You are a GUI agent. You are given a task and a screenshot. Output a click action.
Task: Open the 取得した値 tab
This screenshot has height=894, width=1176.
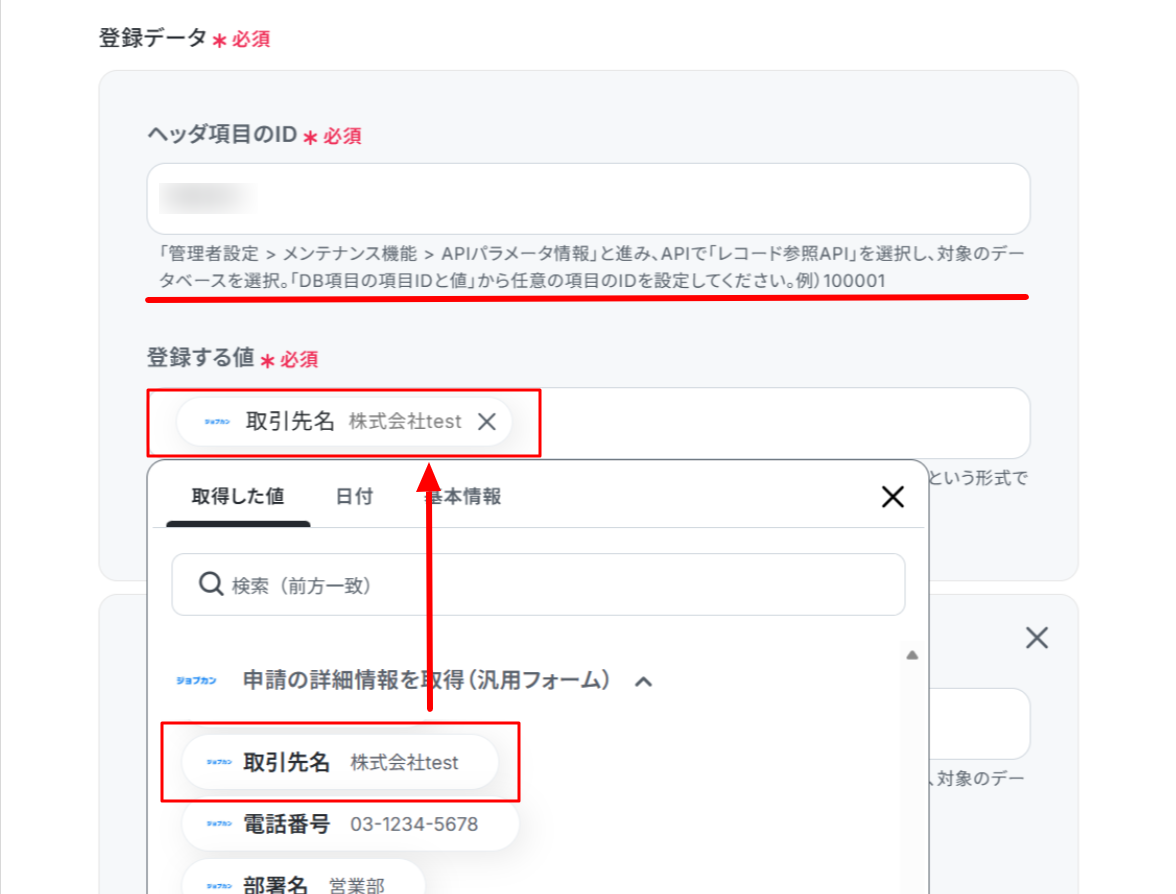(238, 496)
